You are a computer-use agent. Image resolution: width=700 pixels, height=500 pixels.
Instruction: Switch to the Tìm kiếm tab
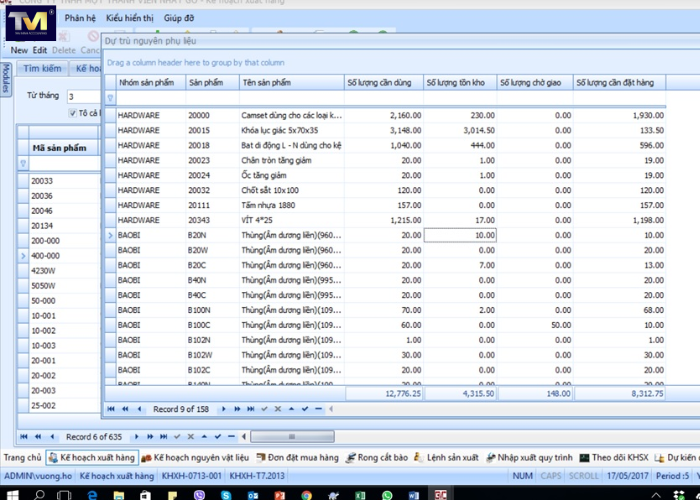coord(42,68)
